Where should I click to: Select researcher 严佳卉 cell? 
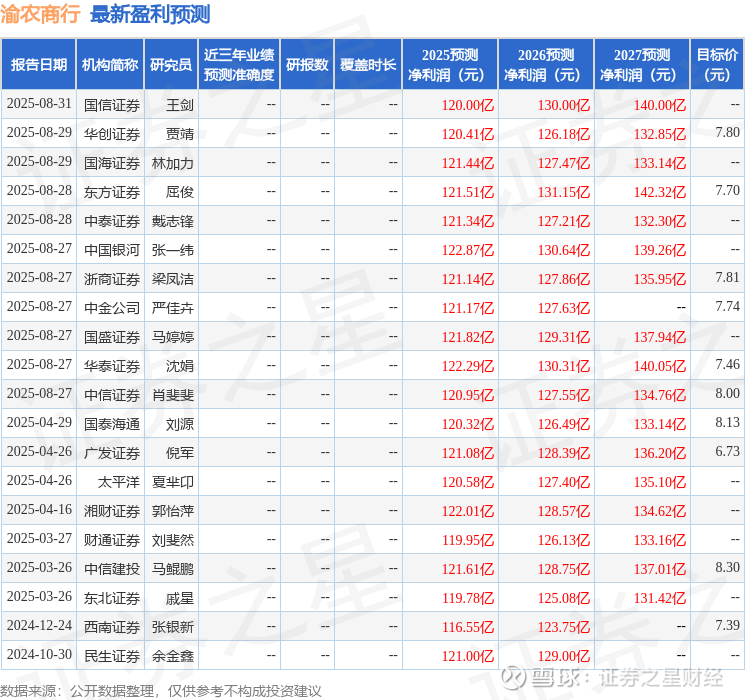point(172,308)
